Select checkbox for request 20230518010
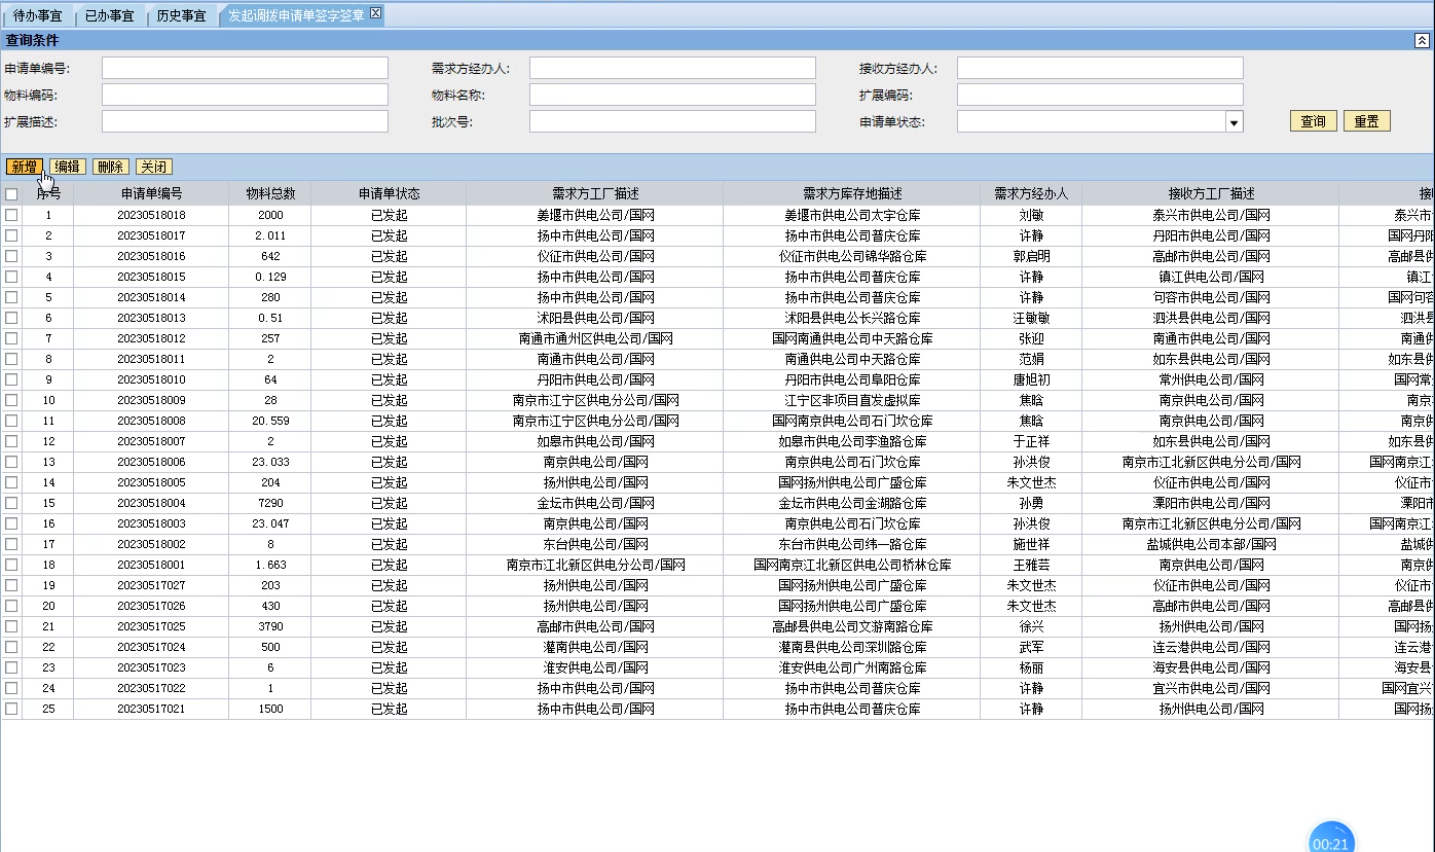Screen dimensions: 1435x852 pos(11,380)
